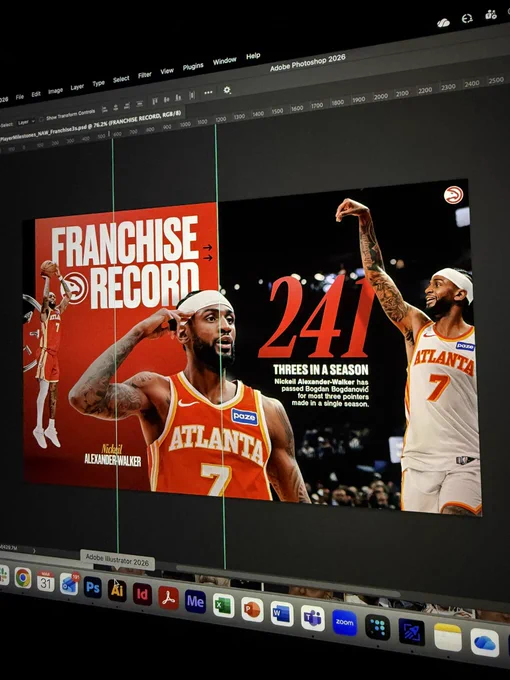510x680 pixels.
Task: Open the Auto-Select Layer dropdown
Action: click(x=26, y=122)
